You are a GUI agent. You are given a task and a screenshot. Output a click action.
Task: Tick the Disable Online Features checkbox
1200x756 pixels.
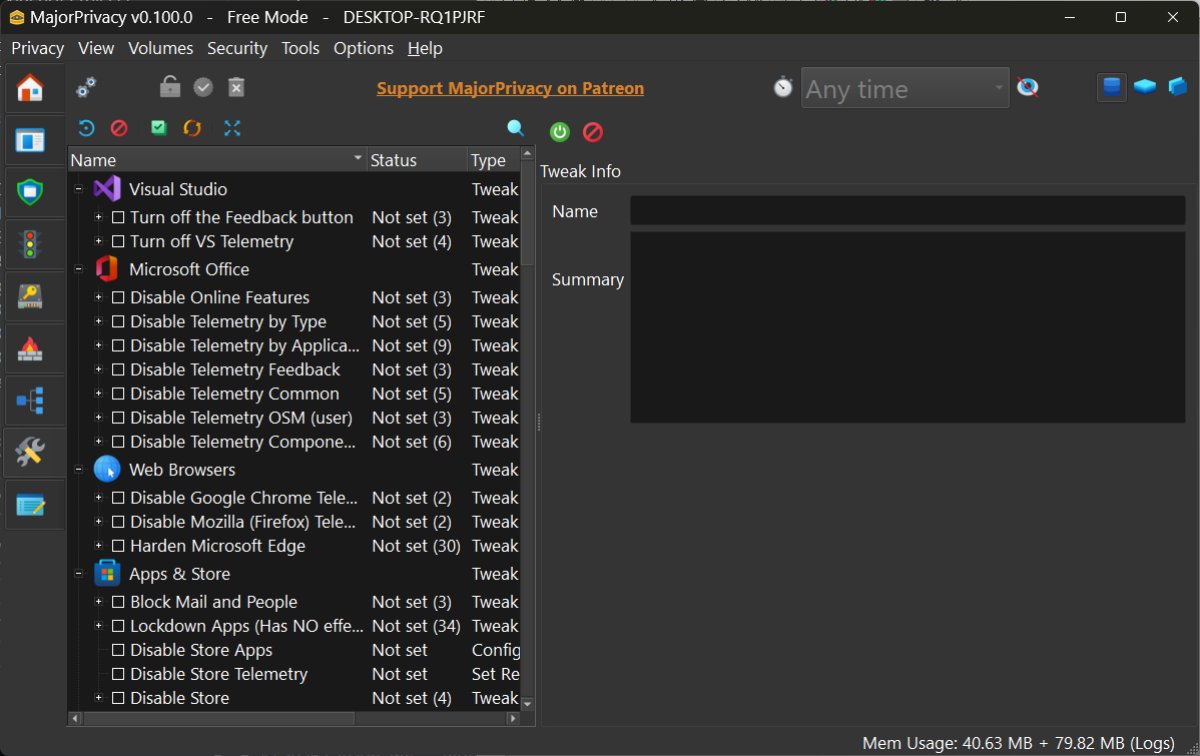point(118,297)
